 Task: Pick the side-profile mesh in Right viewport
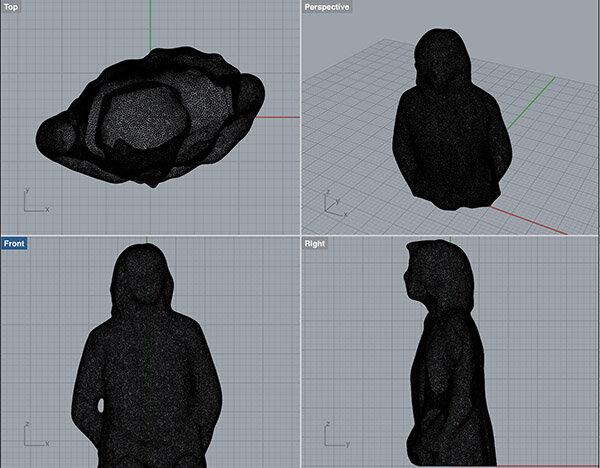[450, 353]
